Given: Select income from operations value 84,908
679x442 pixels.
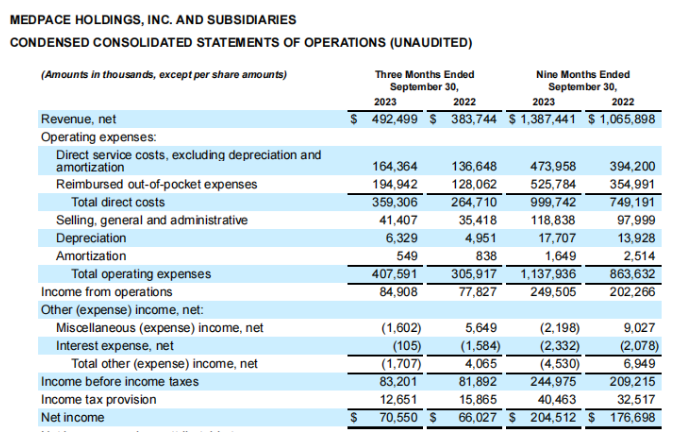Looking at the screenshot, I should point(398,292).
